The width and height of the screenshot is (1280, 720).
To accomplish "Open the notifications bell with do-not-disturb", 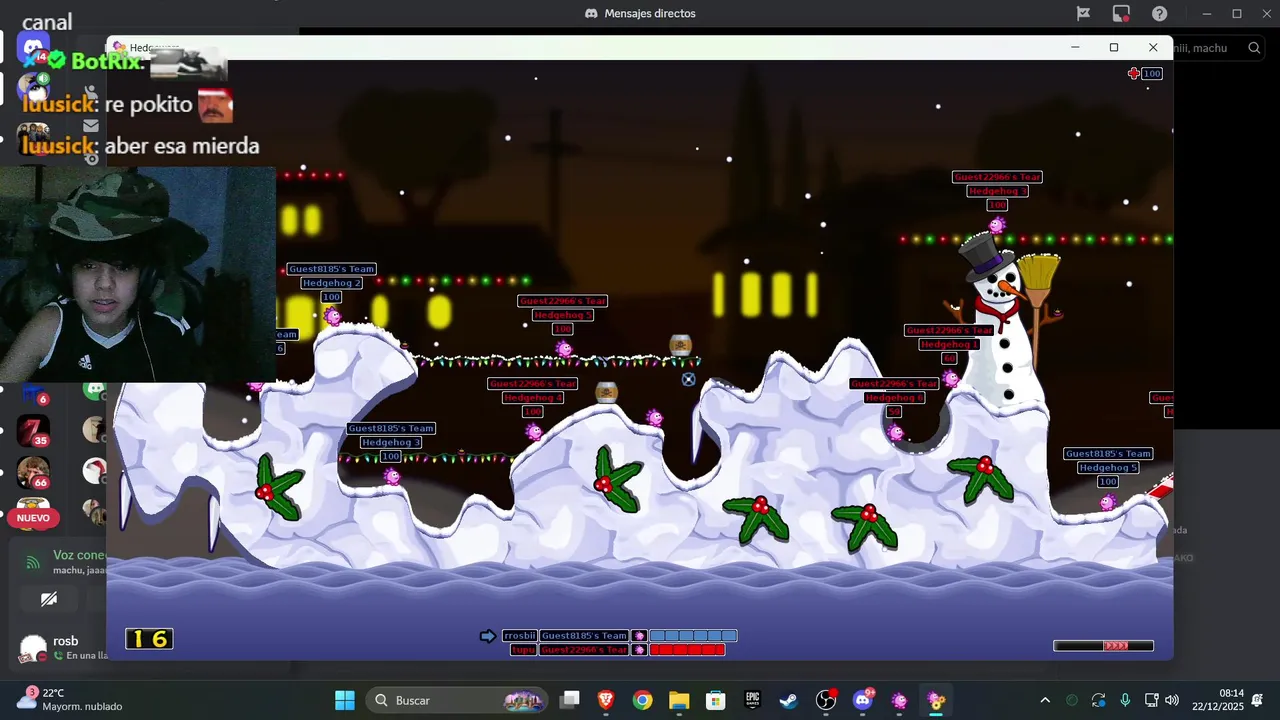I will [1257, 700].
